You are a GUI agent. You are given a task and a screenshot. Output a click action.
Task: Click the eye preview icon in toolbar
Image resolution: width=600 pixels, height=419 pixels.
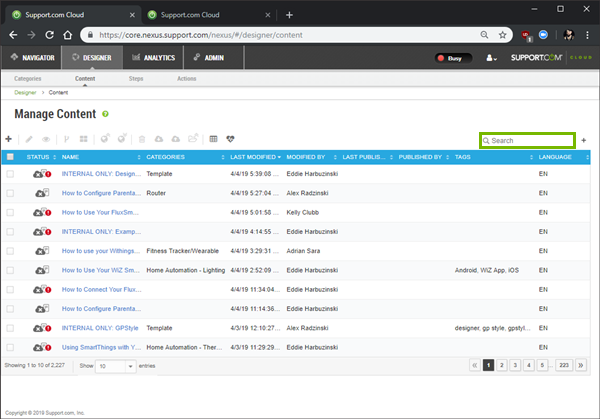tap(46, 139)
